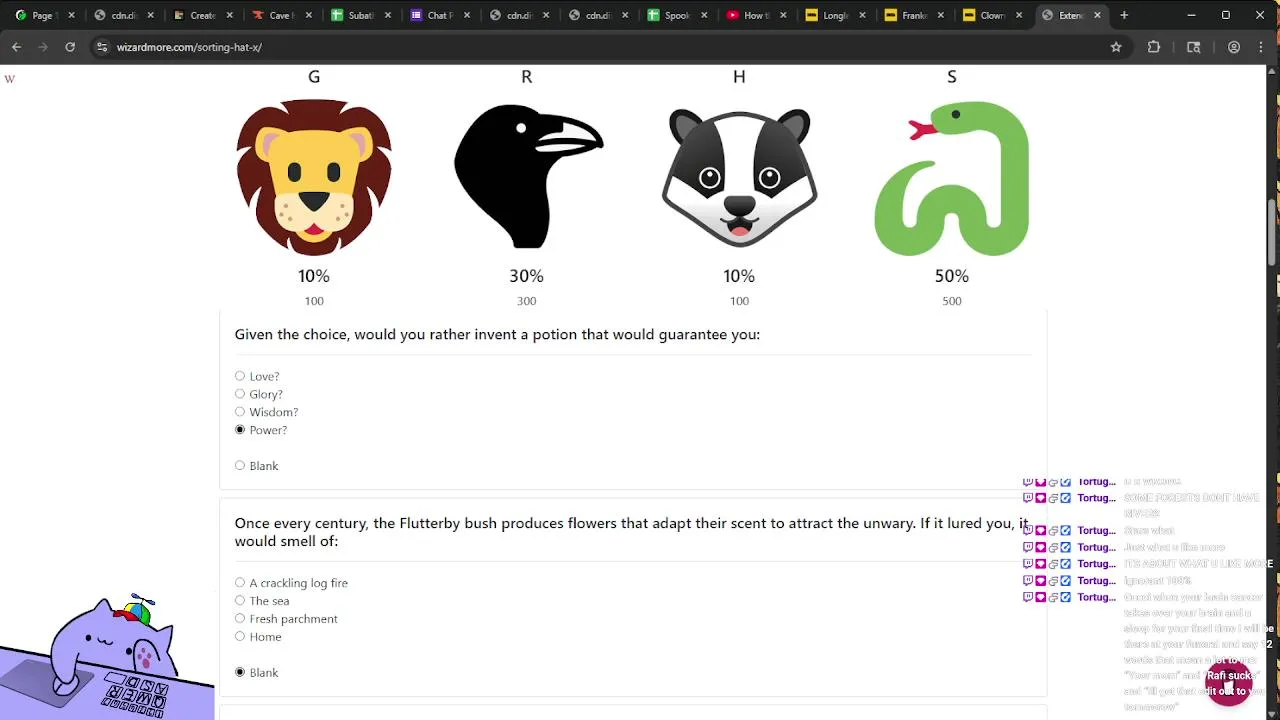Image resolution: width=1280 pixels, height=720 pixels.
Task: Click the Flutterby bush question text
Action: click(x=631, y=532)
